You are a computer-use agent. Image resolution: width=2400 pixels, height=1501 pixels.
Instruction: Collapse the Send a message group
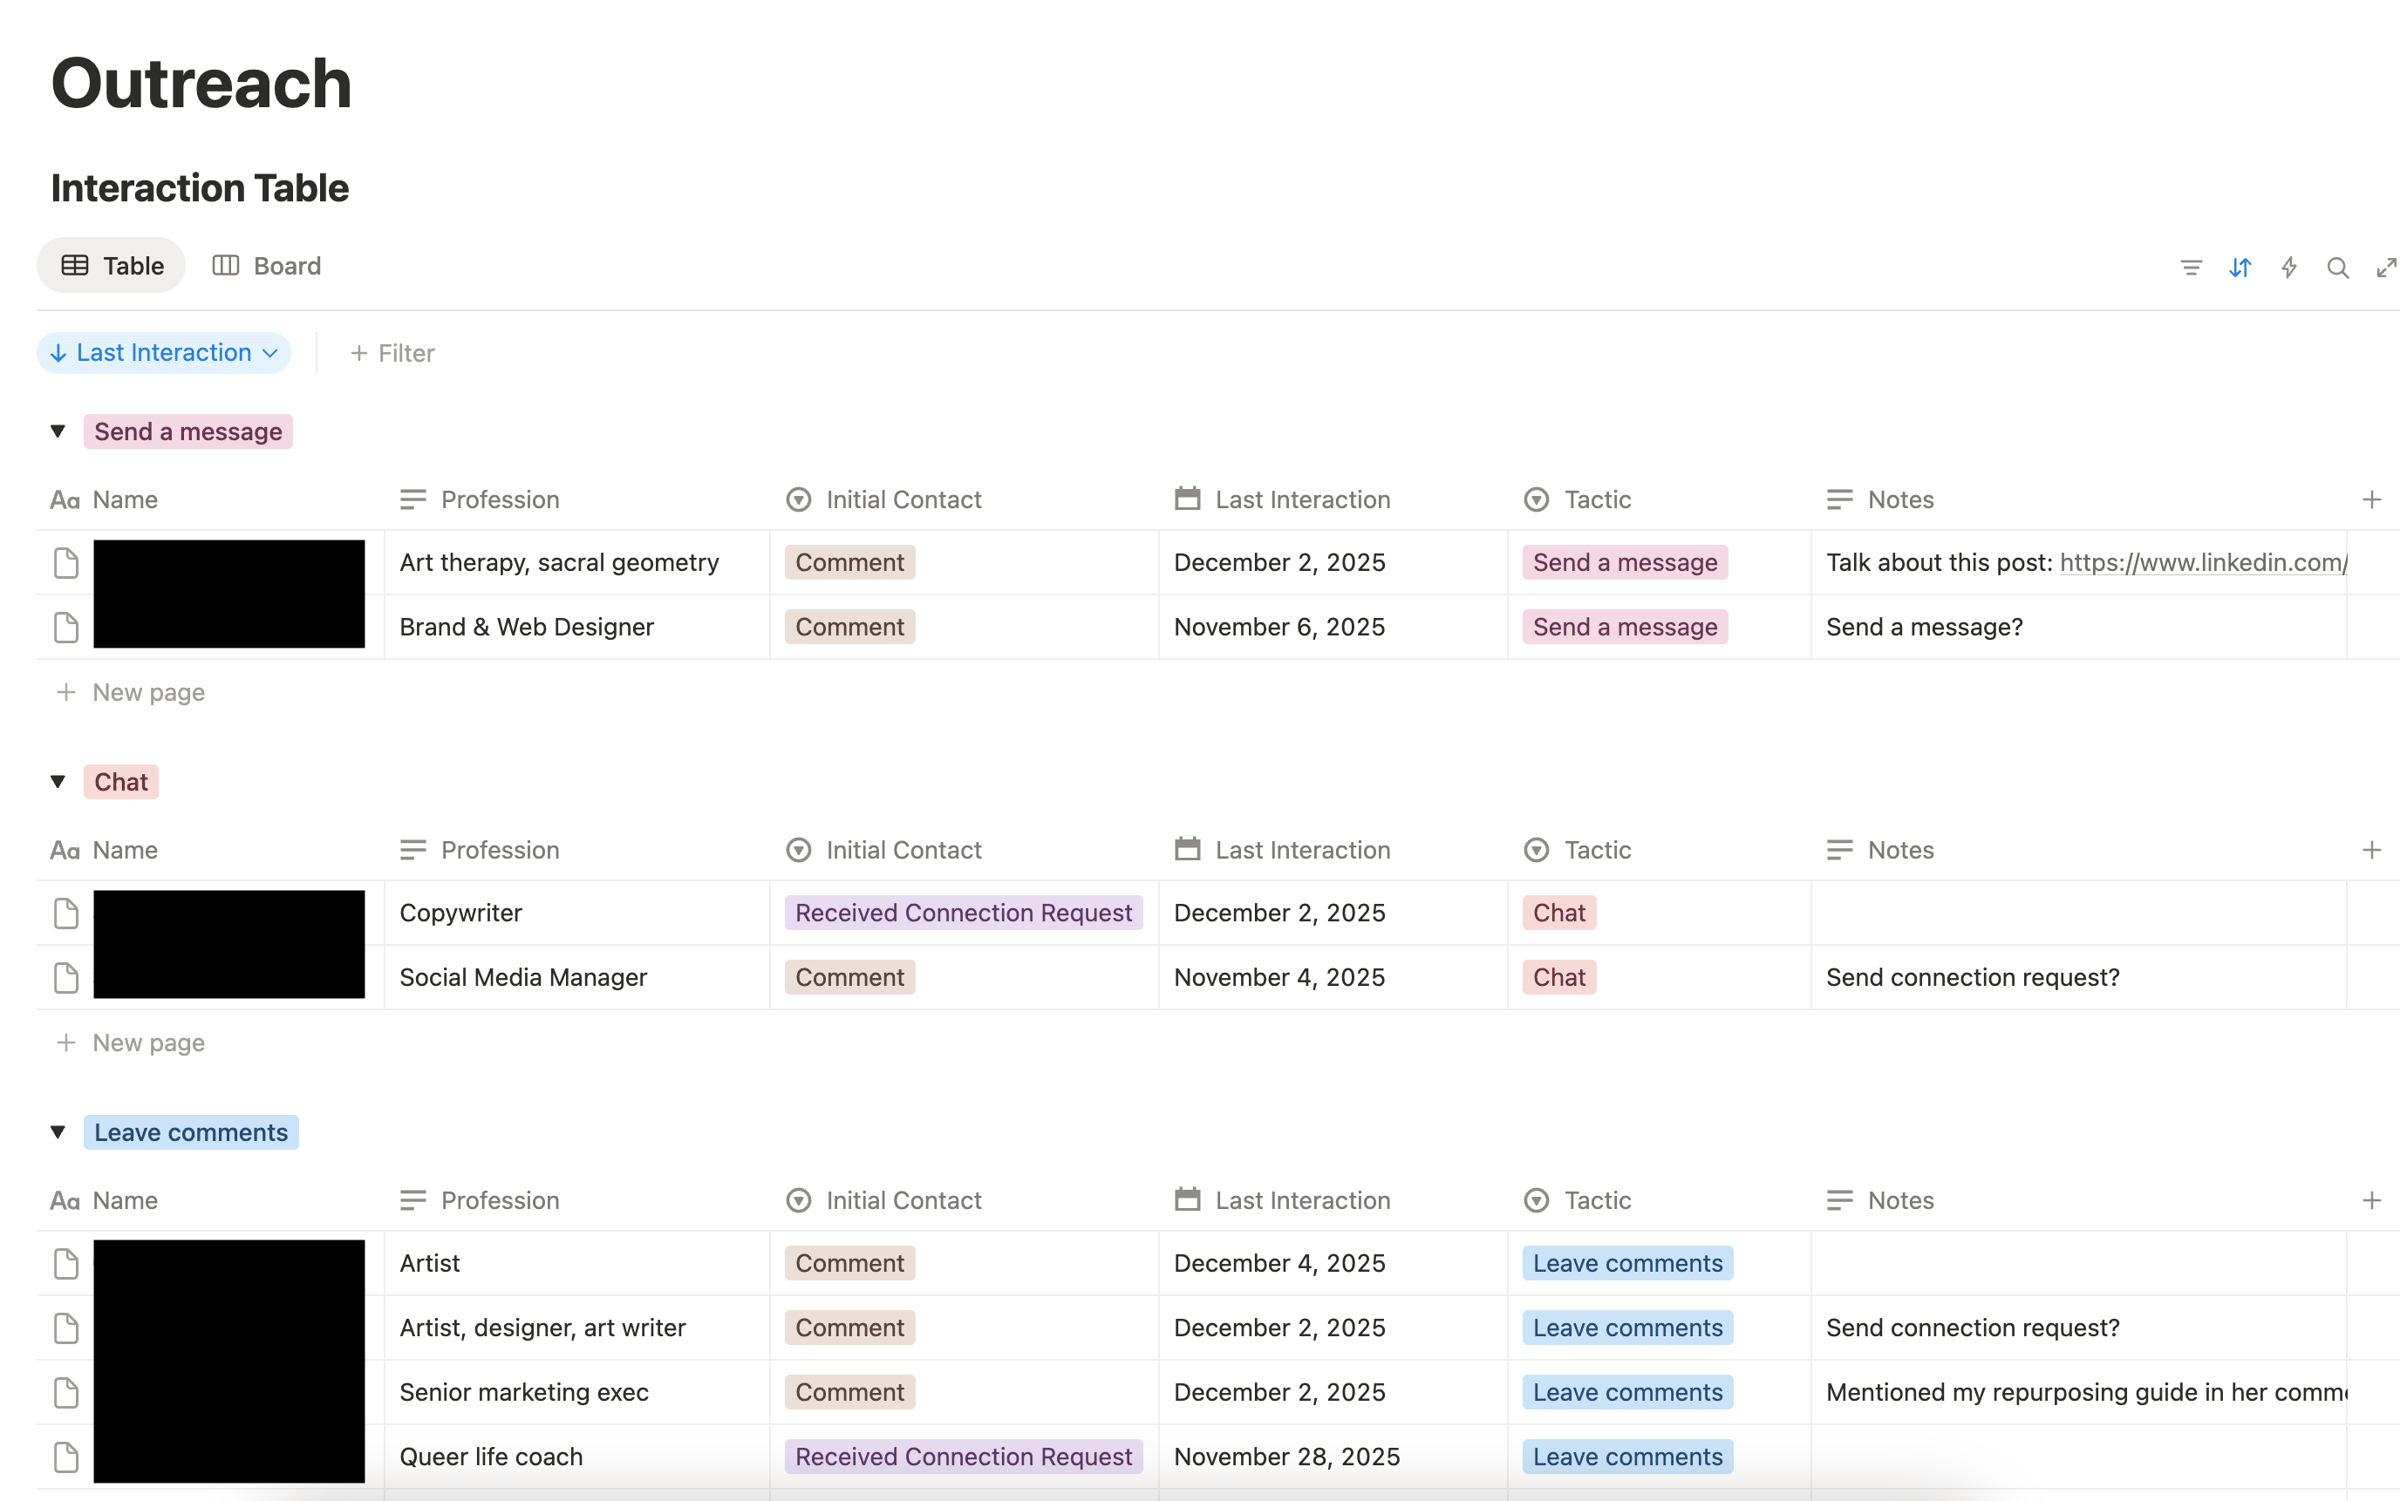58,431
